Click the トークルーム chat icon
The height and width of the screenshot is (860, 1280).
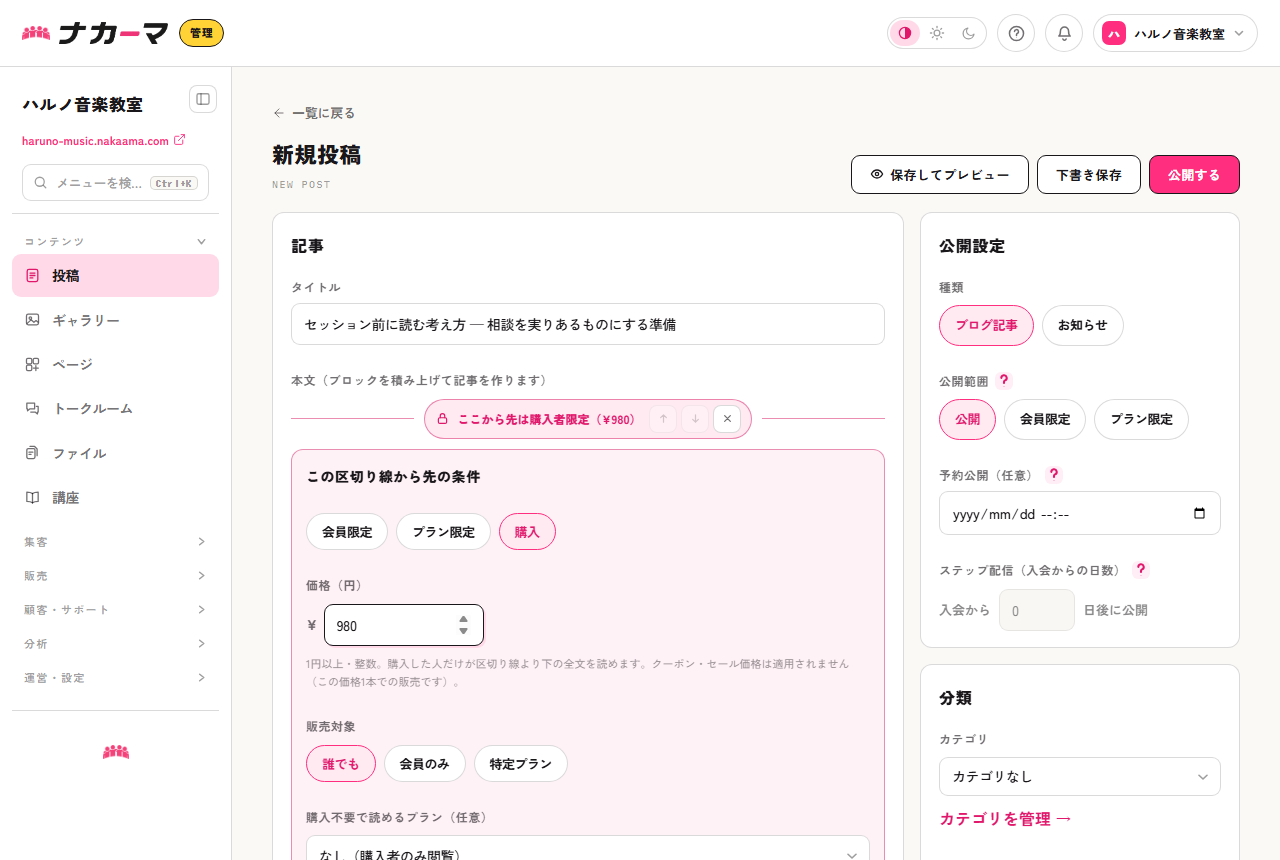(x=33, y=408)
